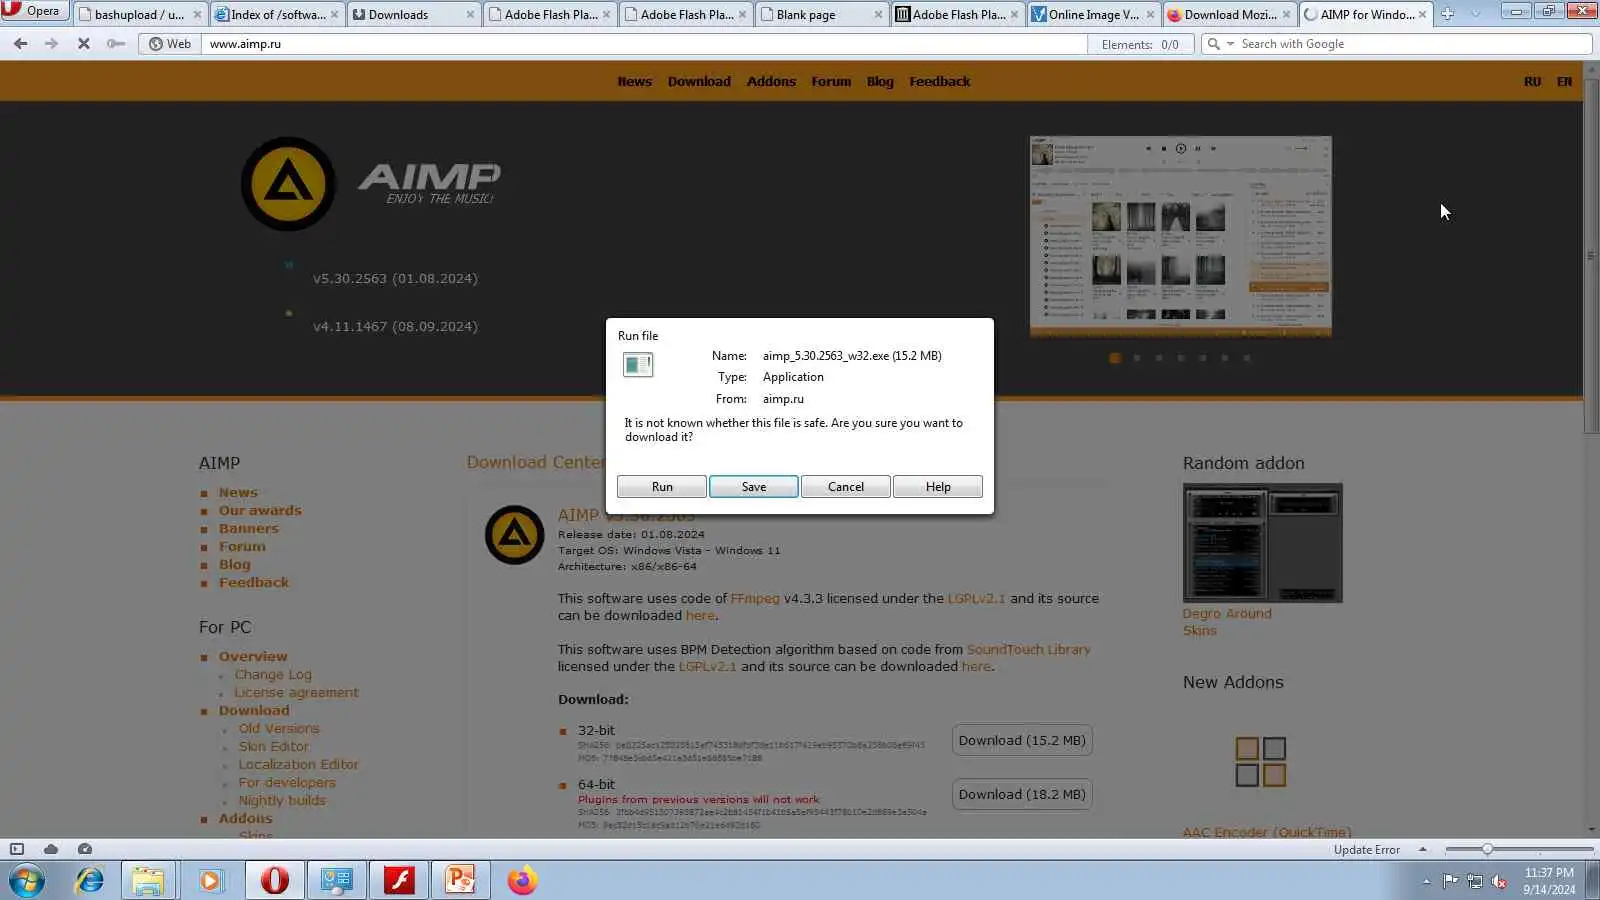1600x900 pixels.
Task: Click the FFmpeg link
Action: (755, 599)
